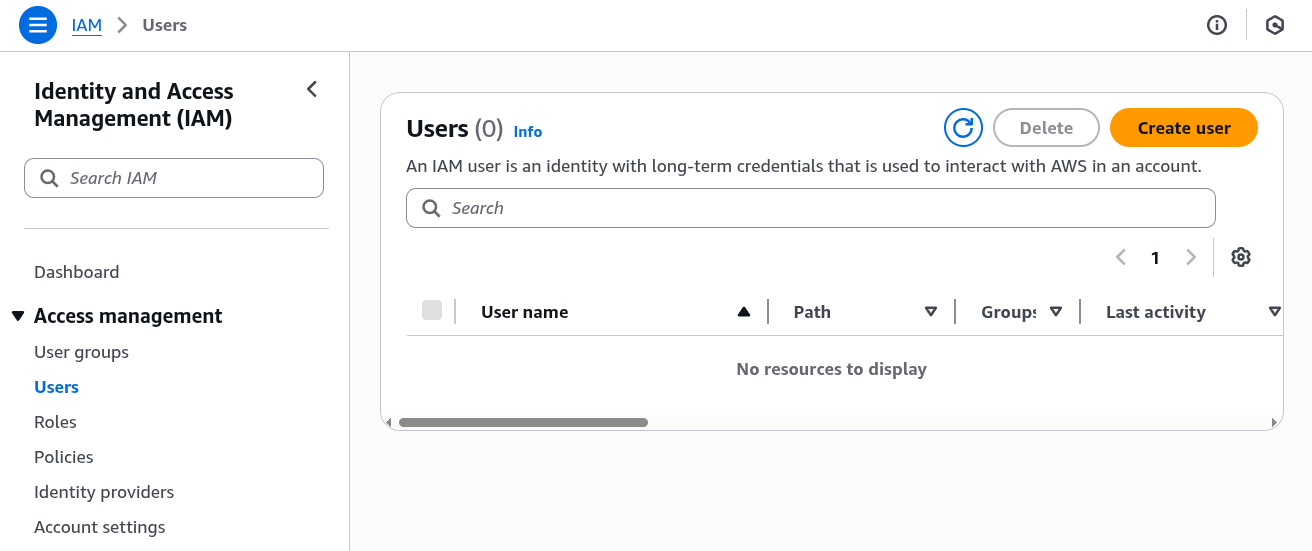The height and width of the screenshot is (551, 1312).
Task: Open User groups in sidebar
Action: pyautogui.click(x=81, y=352)
